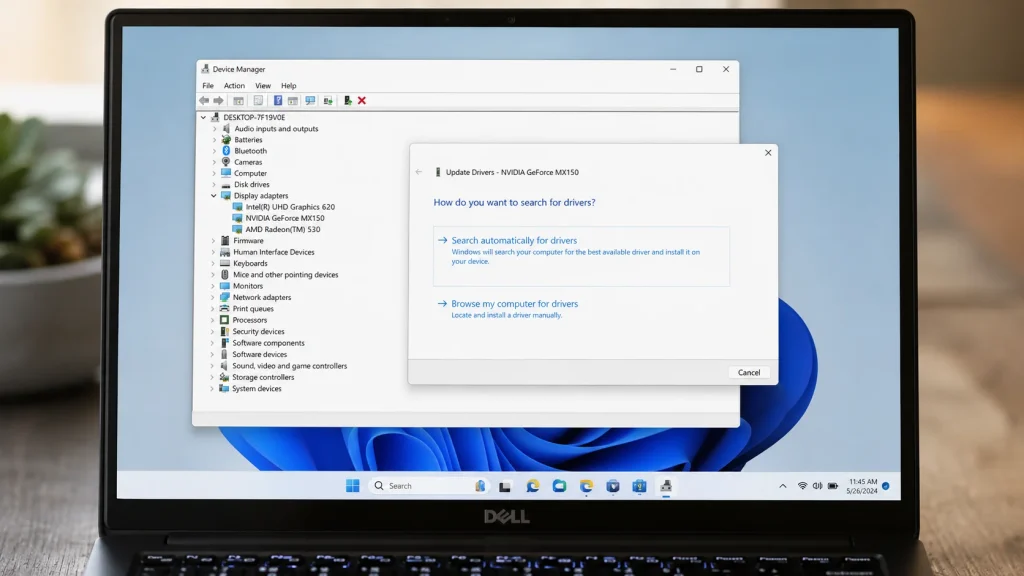
Task: Choose Search automatically for drivers
Action: tap(581, 256)
